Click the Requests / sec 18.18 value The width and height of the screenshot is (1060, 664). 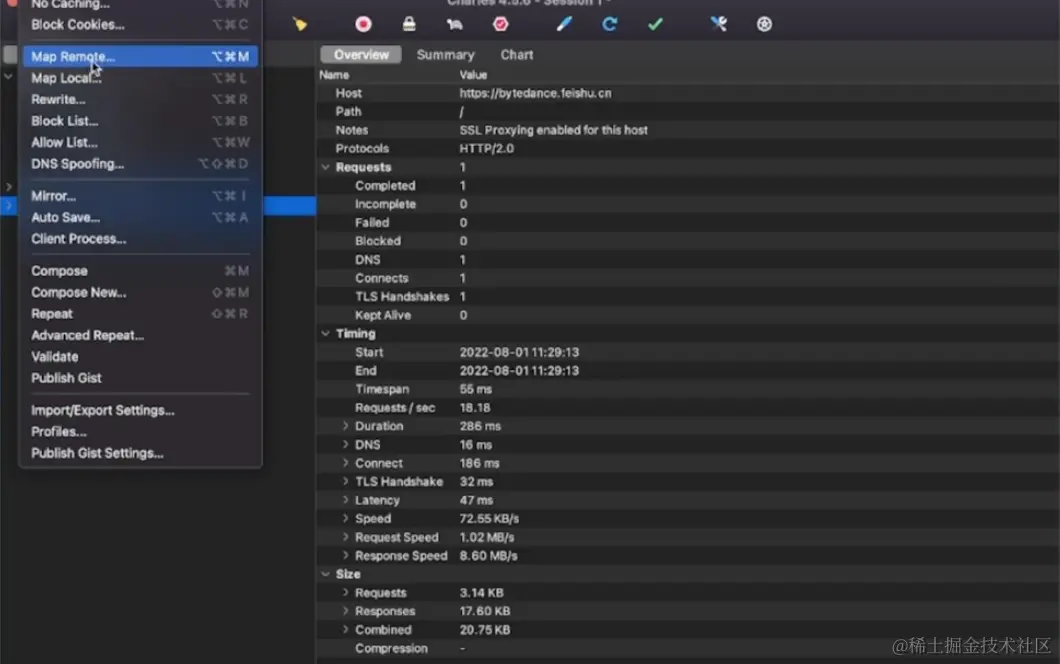point(475,408)
